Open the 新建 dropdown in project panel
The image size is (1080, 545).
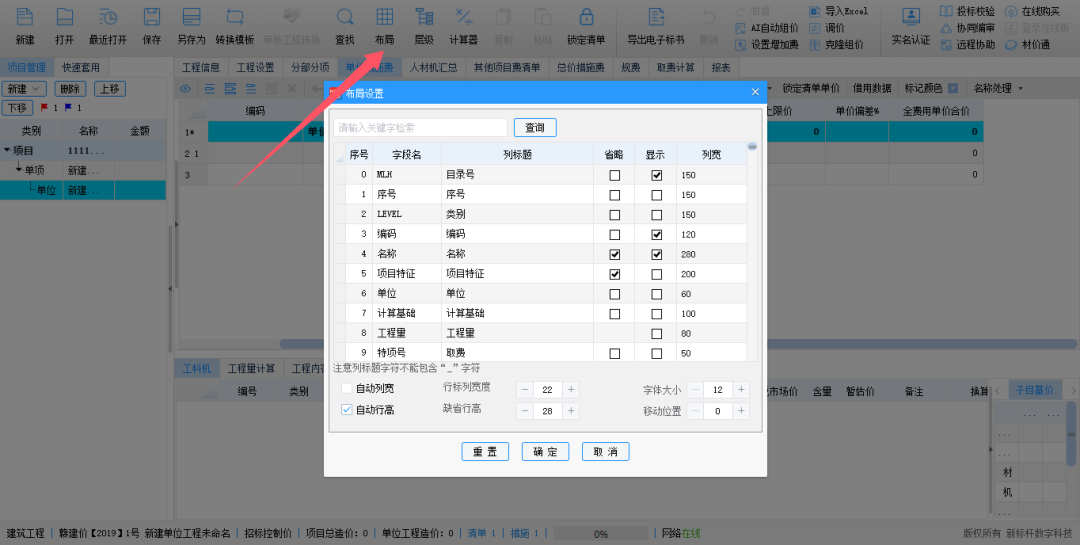pyautogui.click(x=25, y=89)
